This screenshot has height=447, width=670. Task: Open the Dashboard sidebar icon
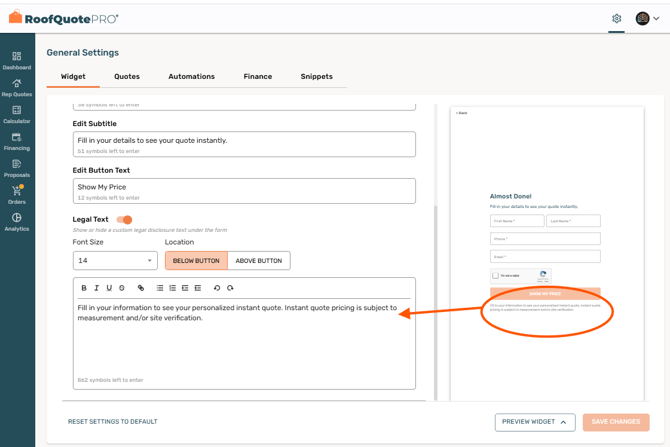click(17, 60)
